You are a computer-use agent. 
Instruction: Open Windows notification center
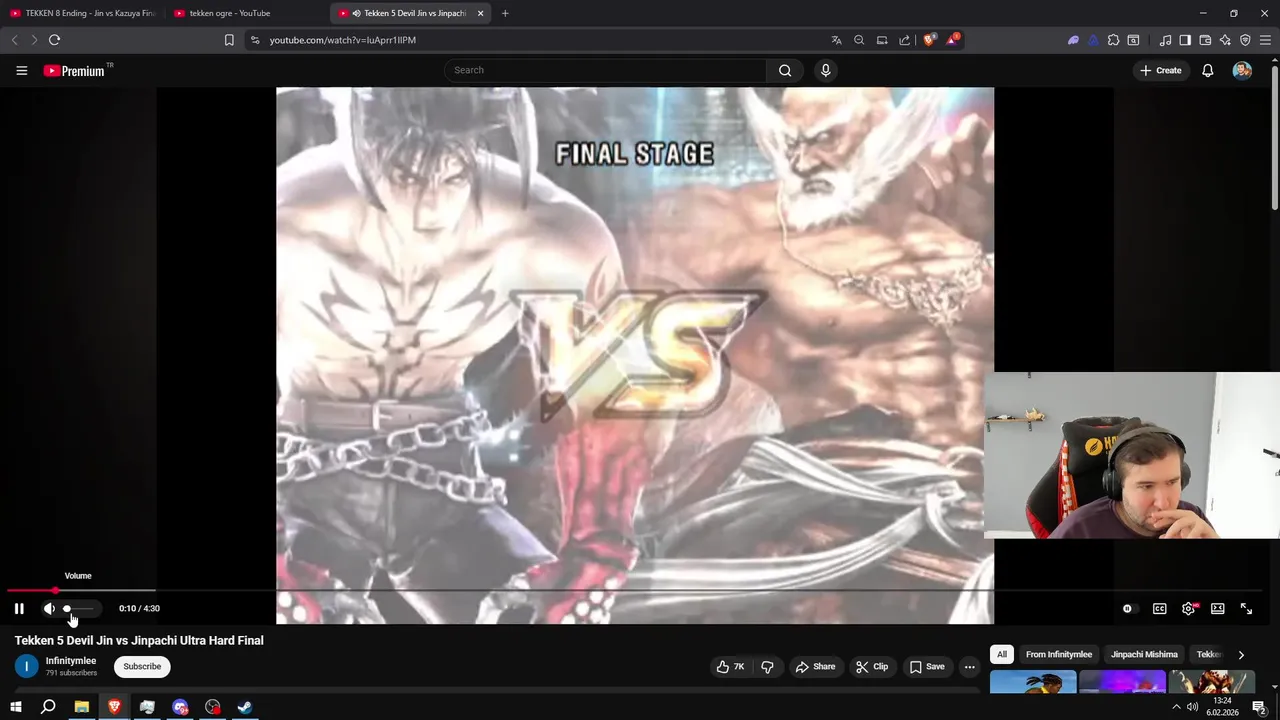coord(1259,707)
